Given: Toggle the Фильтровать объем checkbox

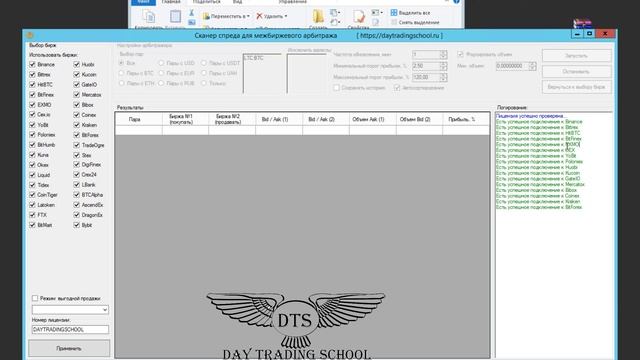Looking at the screenshot, I should pyautogui.click(x=460, y=54).
